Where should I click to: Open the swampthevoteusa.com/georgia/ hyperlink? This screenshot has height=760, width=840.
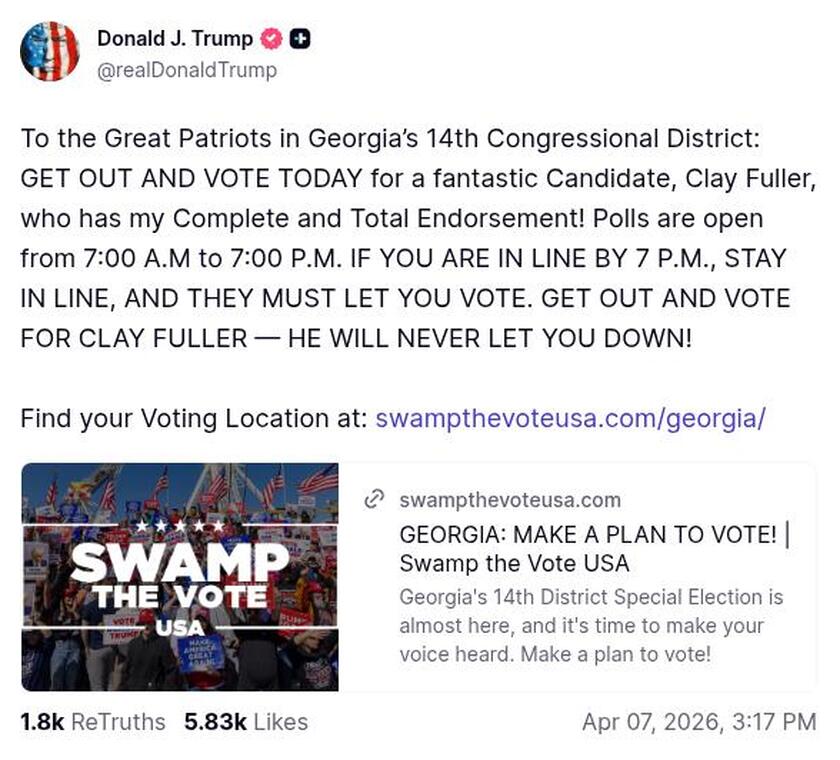(x=570, y=419)
